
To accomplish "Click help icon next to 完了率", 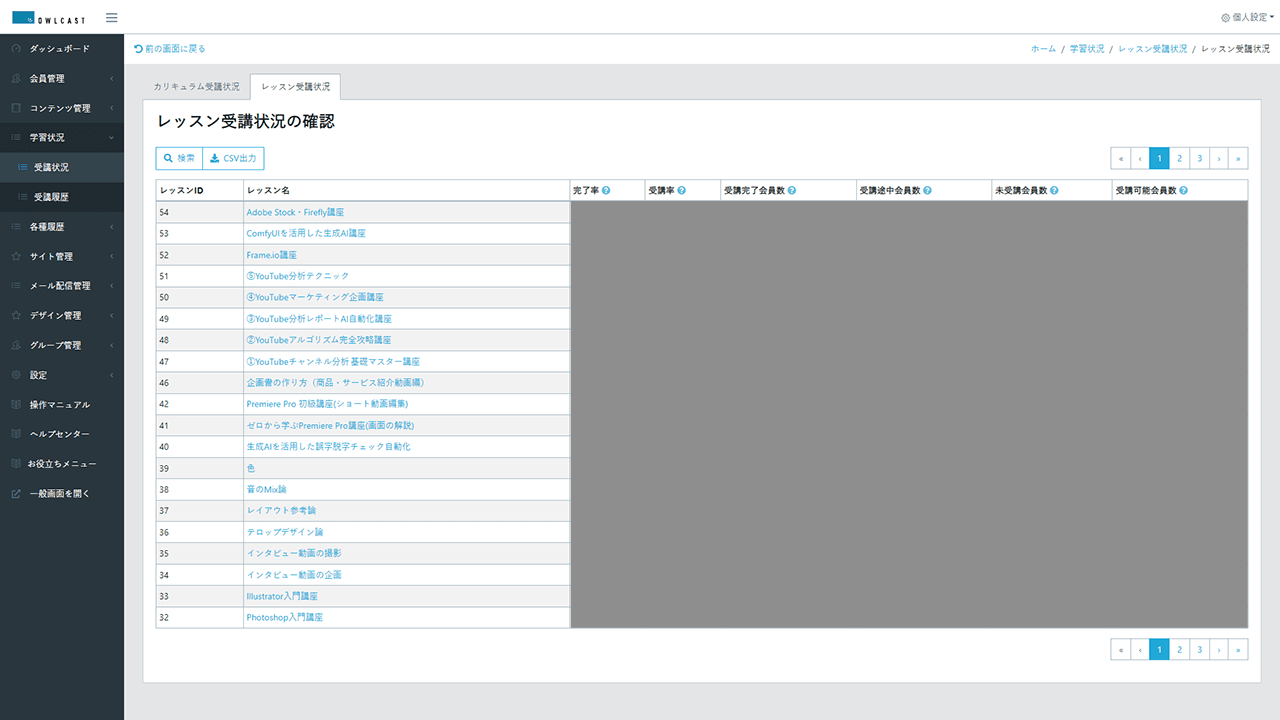I will (606, 190).
